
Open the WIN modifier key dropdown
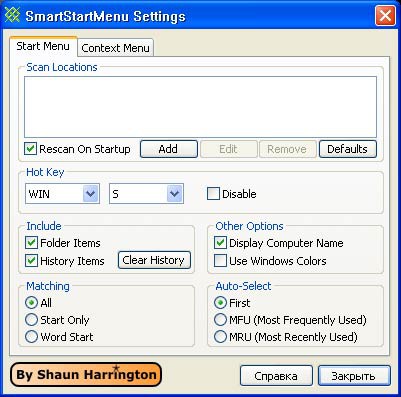(91, 194)
